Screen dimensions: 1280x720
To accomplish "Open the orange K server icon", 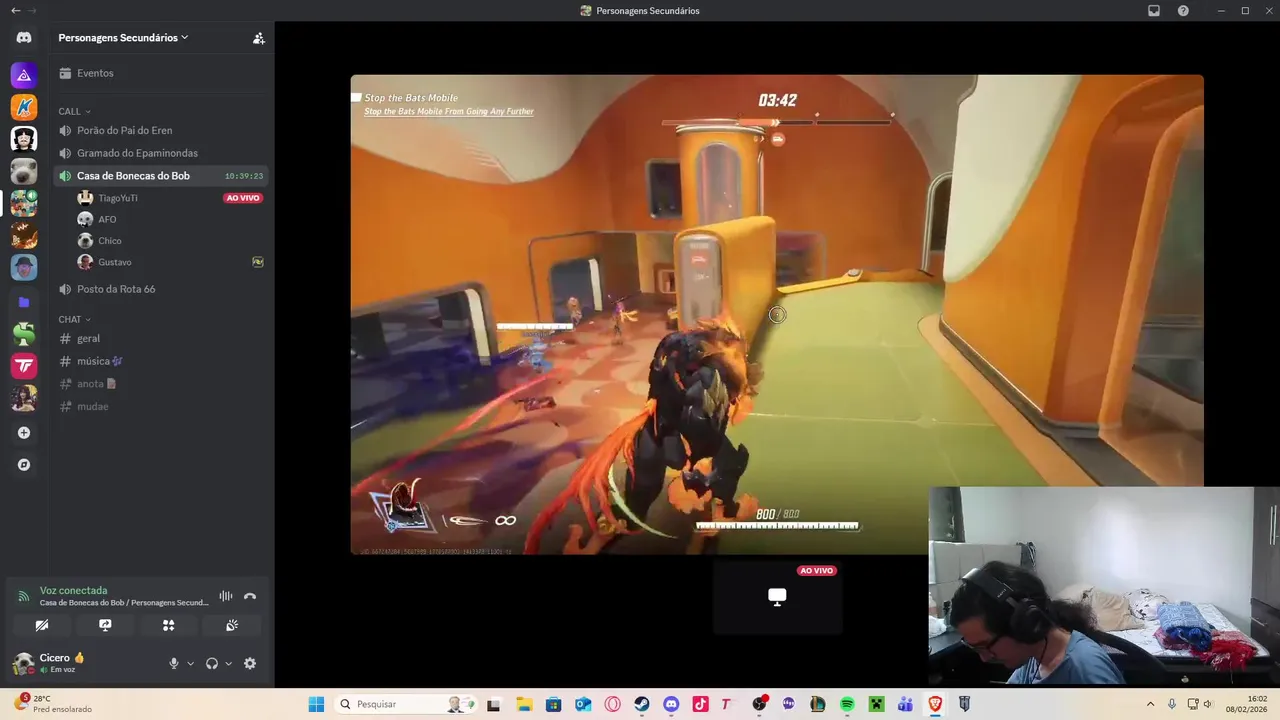I will (24, 107).
